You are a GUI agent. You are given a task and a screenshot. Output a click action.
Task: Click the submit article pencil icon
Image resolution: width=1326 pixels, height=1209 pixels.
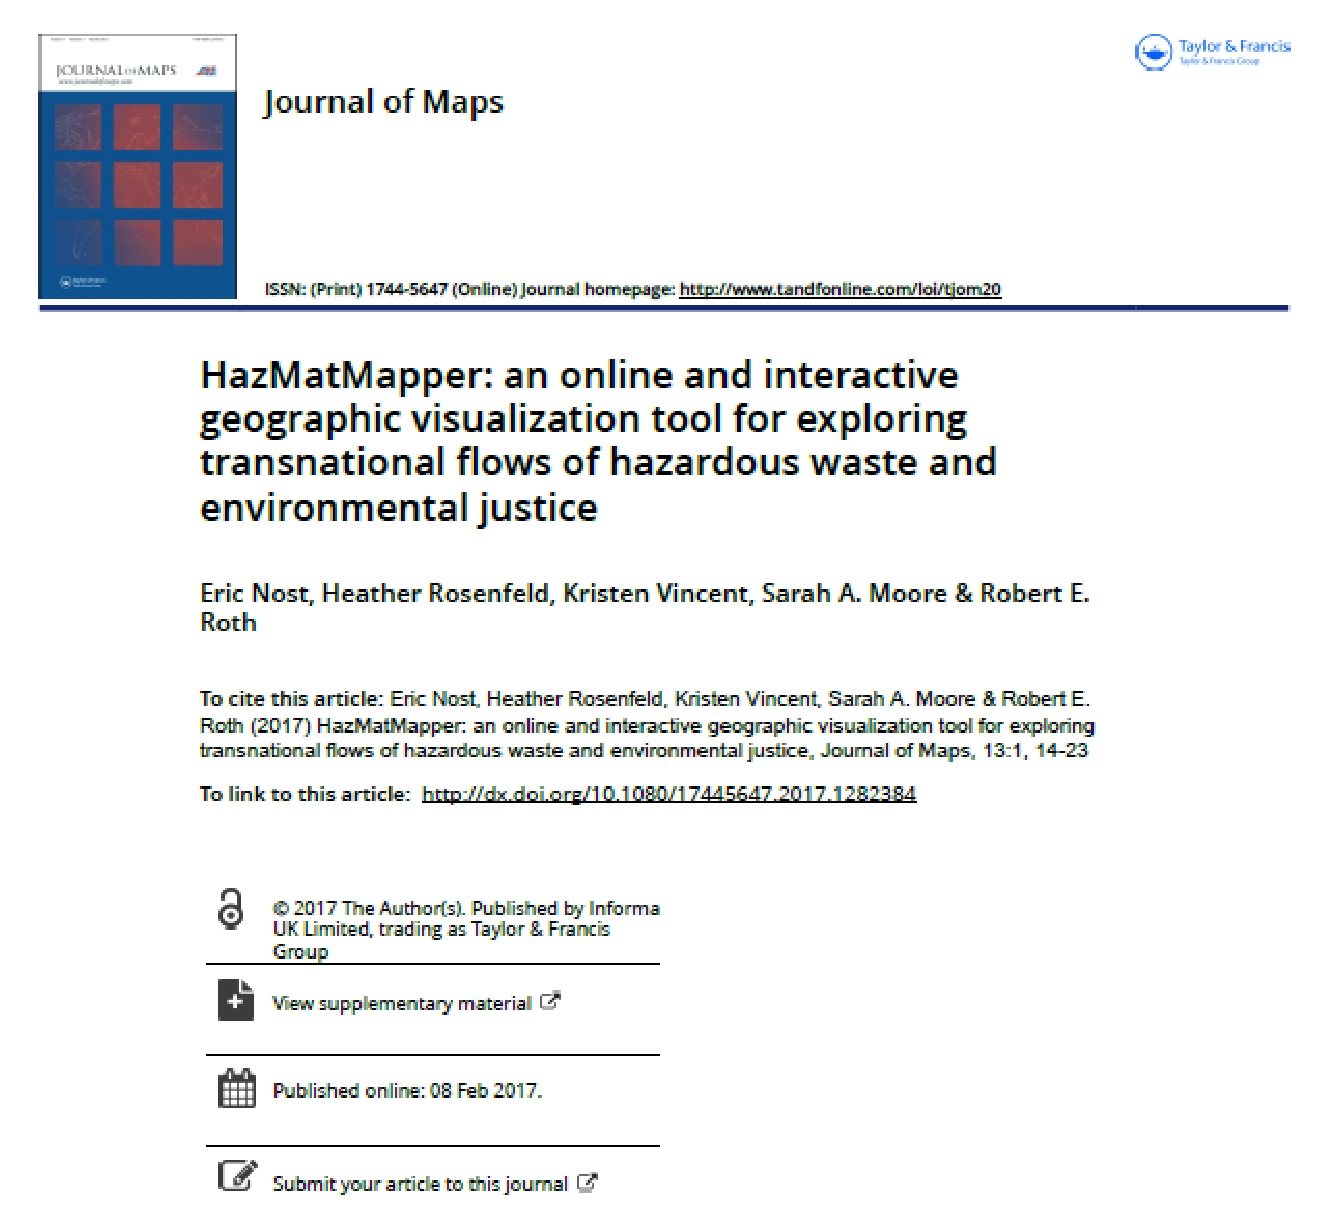pyautogui.click(x=237, y=1176)
